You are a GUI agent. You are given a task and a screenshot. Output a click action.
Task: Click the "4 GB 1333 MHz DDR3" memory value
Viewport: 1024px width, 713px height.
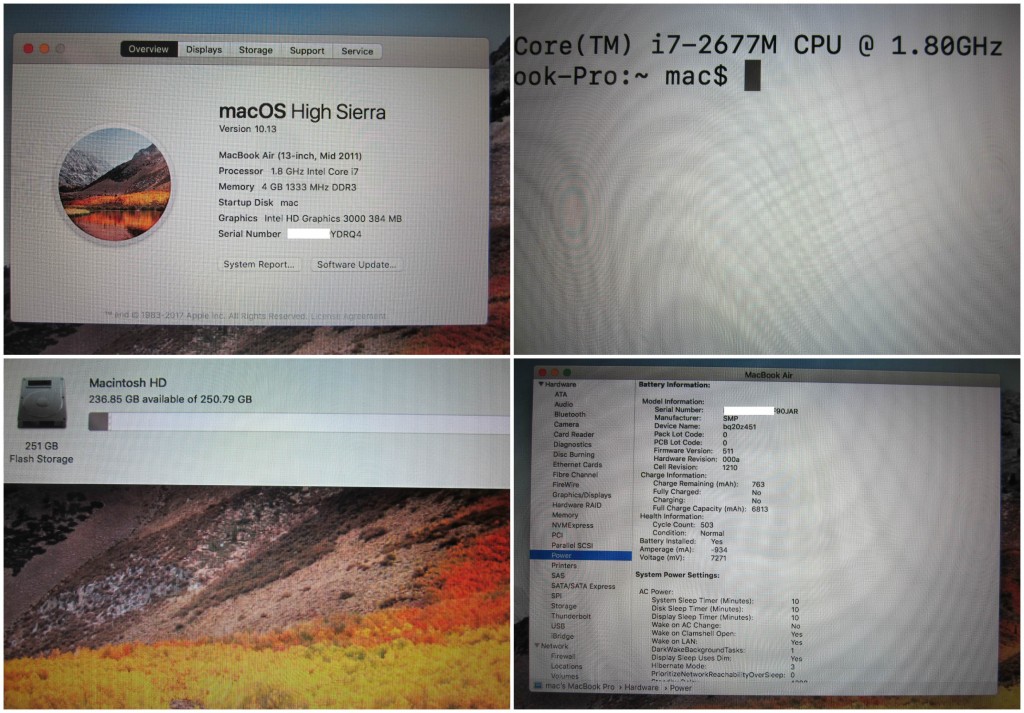(309, 187)
